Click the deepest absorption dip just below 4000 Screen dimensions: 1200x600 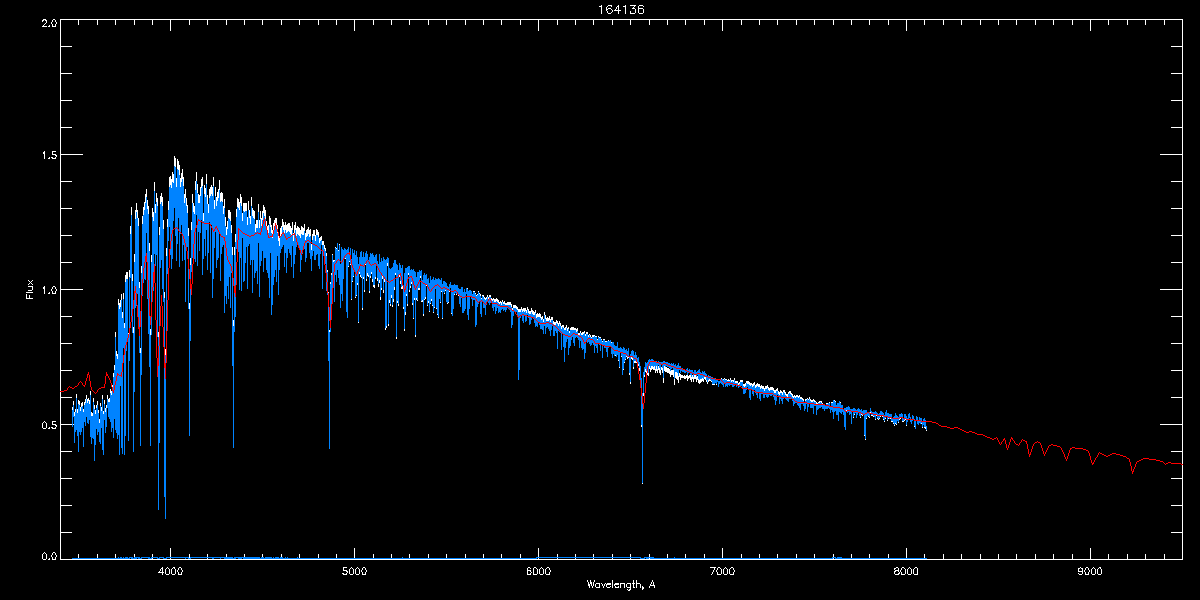click(164, 516)
